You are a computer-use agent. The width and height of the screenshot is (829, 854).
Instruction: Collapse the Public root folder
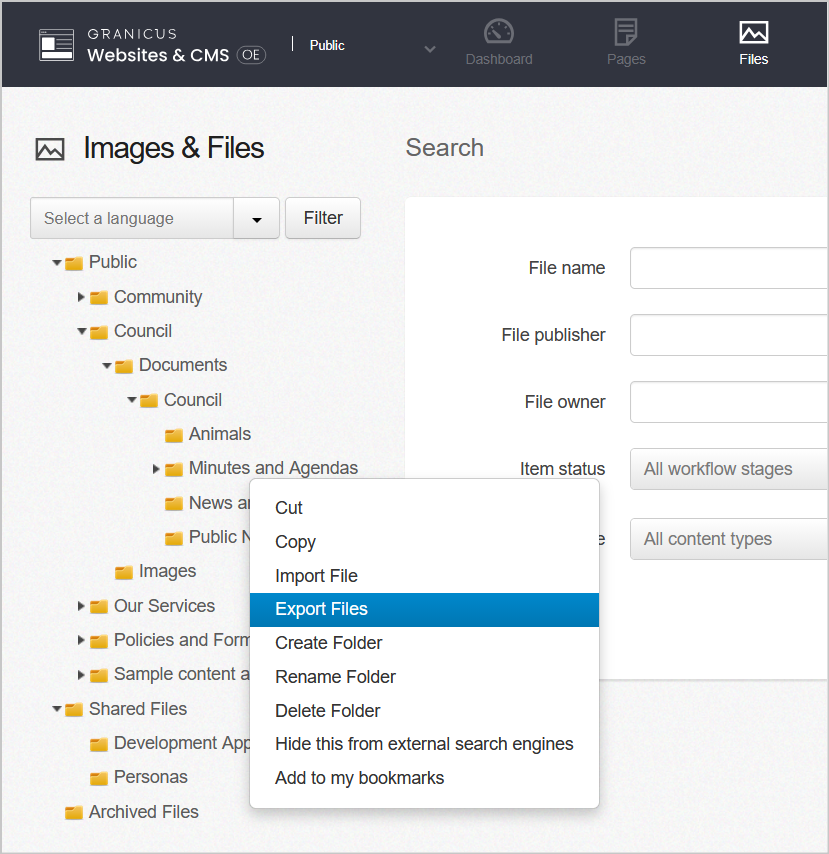57,263
